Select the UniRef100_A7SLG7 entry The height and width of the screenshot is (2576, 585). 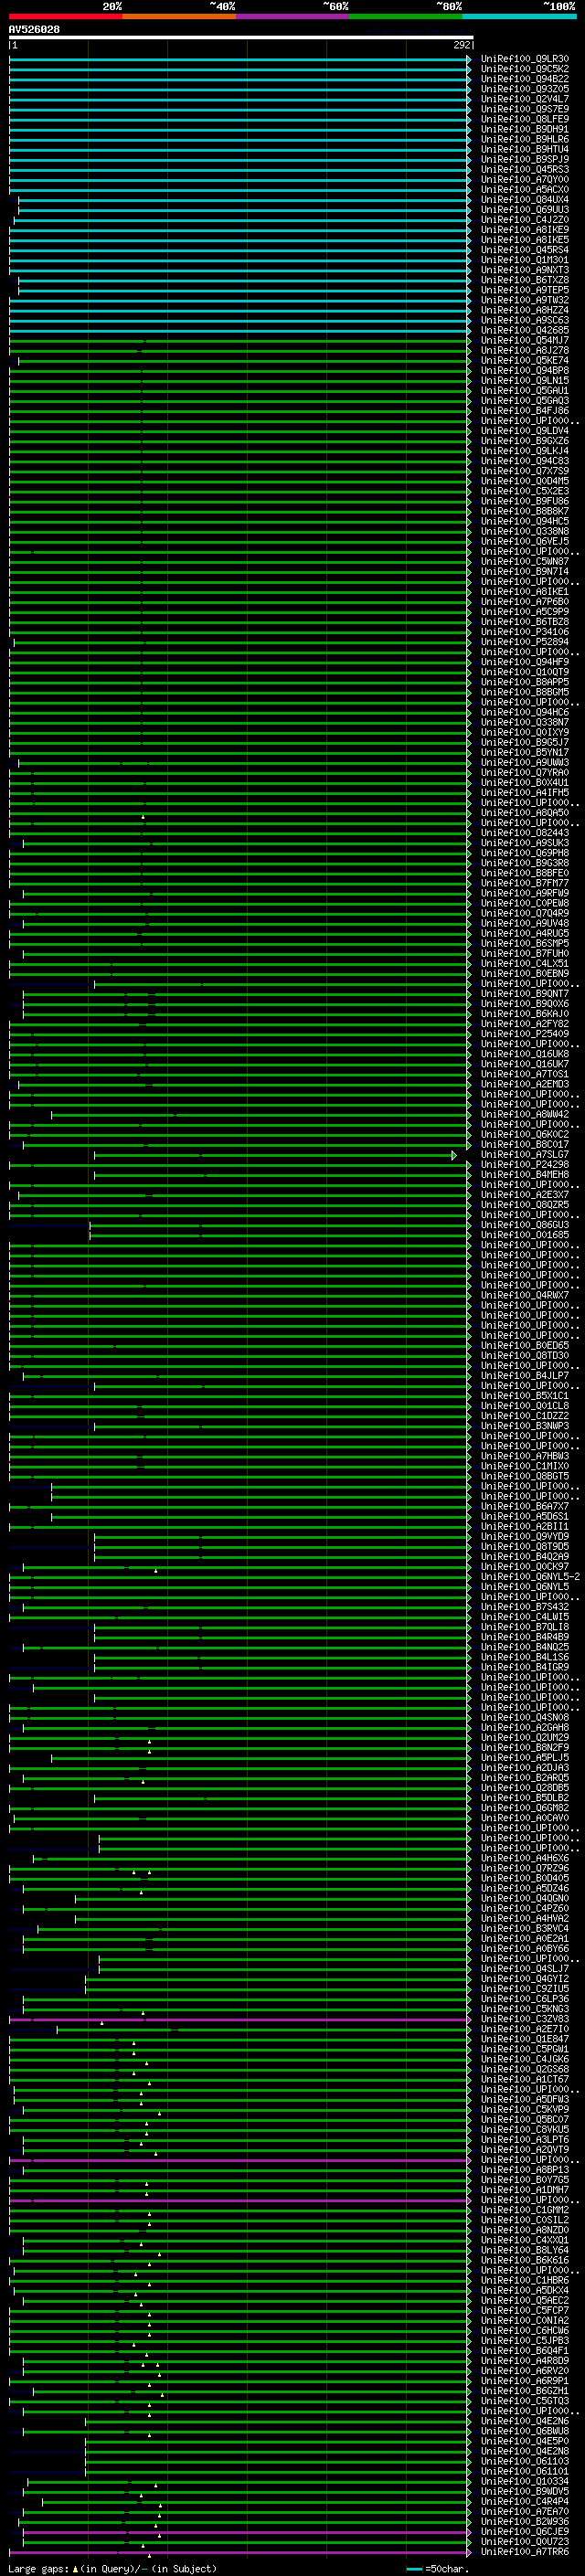point(525,1155)
